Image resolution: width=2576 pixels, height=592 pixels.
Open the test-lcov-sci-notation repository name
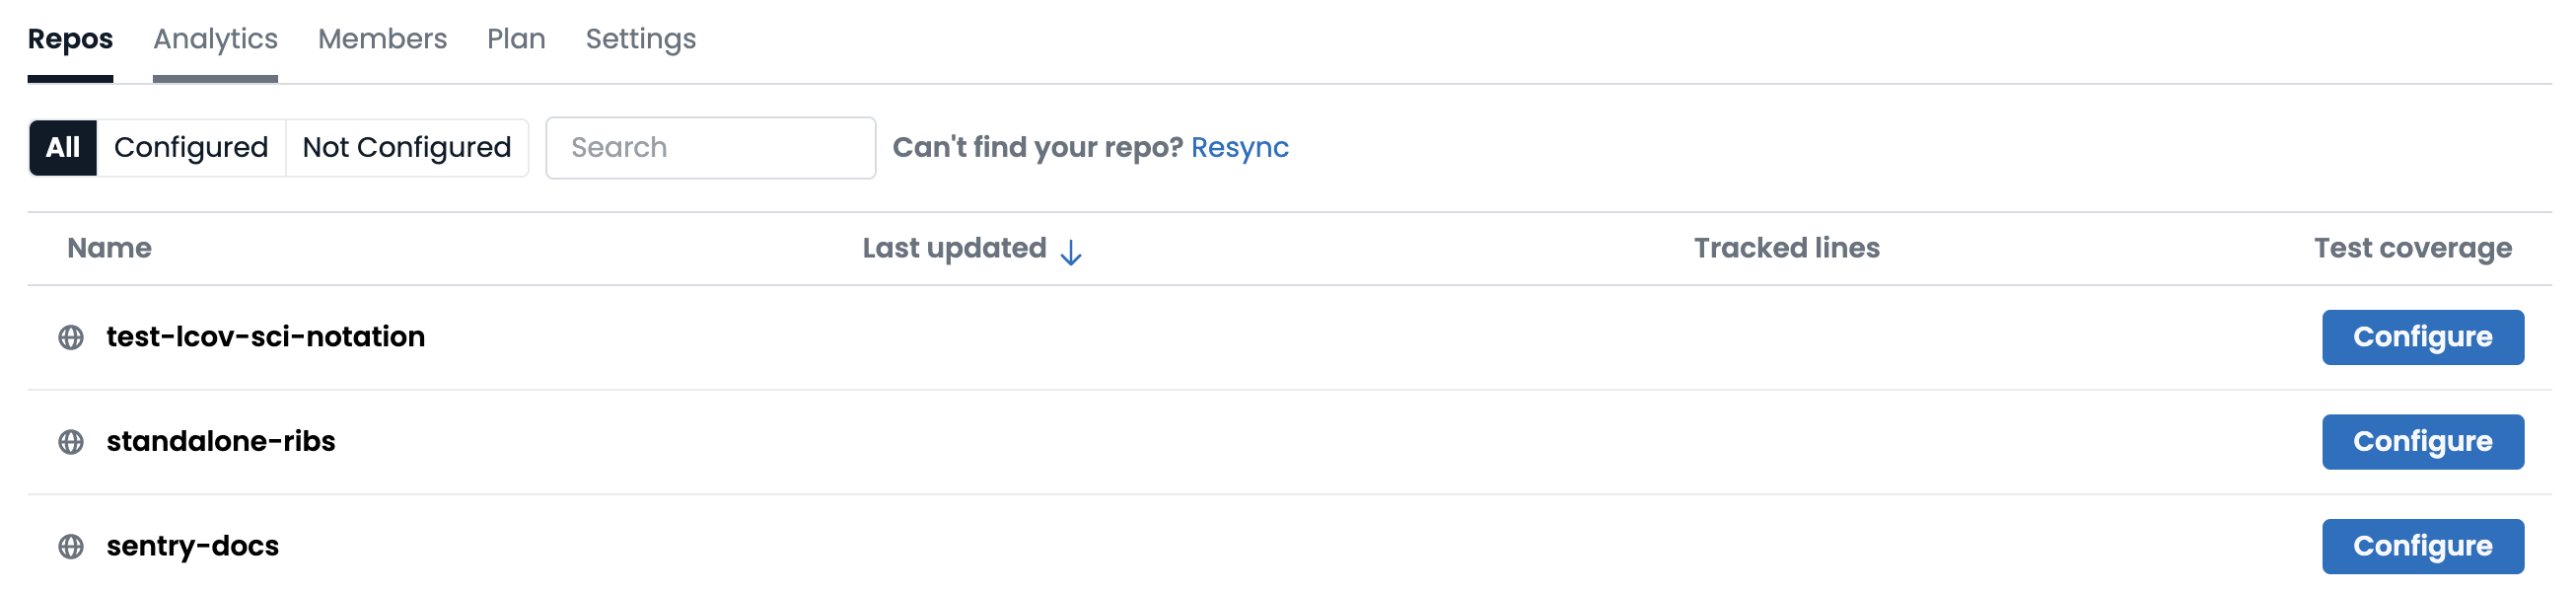(266, 337)
